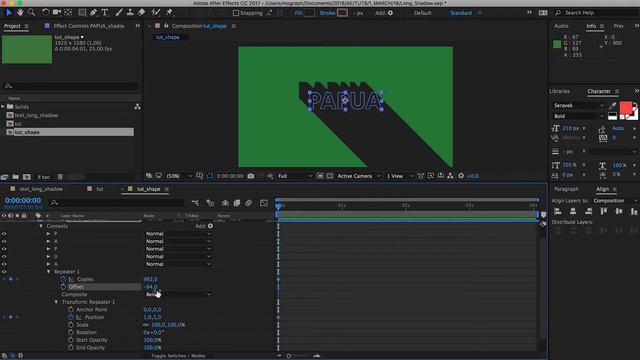
Task: Select the Hand tool
Action: 20,13
